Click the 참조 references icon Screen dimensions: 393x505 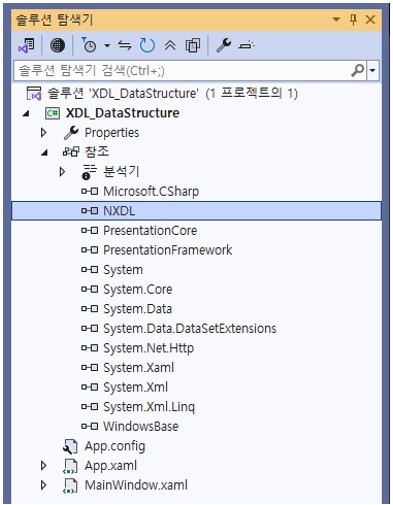pos(71,152)
